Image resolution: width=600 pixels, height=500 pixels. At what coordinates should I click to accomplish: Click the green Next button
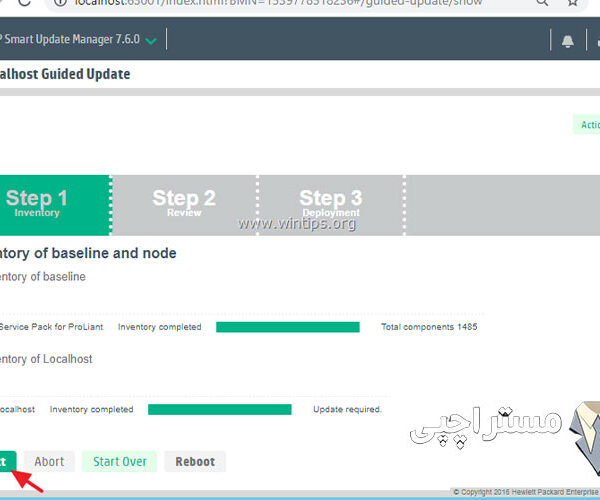tap(7, 461)
